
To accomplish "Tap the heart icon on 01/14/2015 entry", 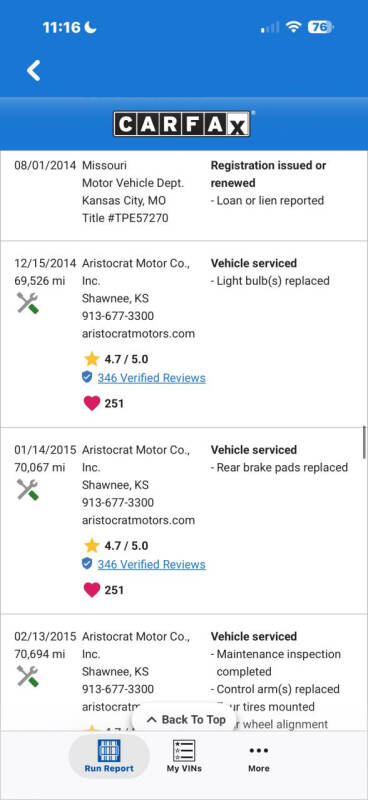I will click(x=92, y=590).
